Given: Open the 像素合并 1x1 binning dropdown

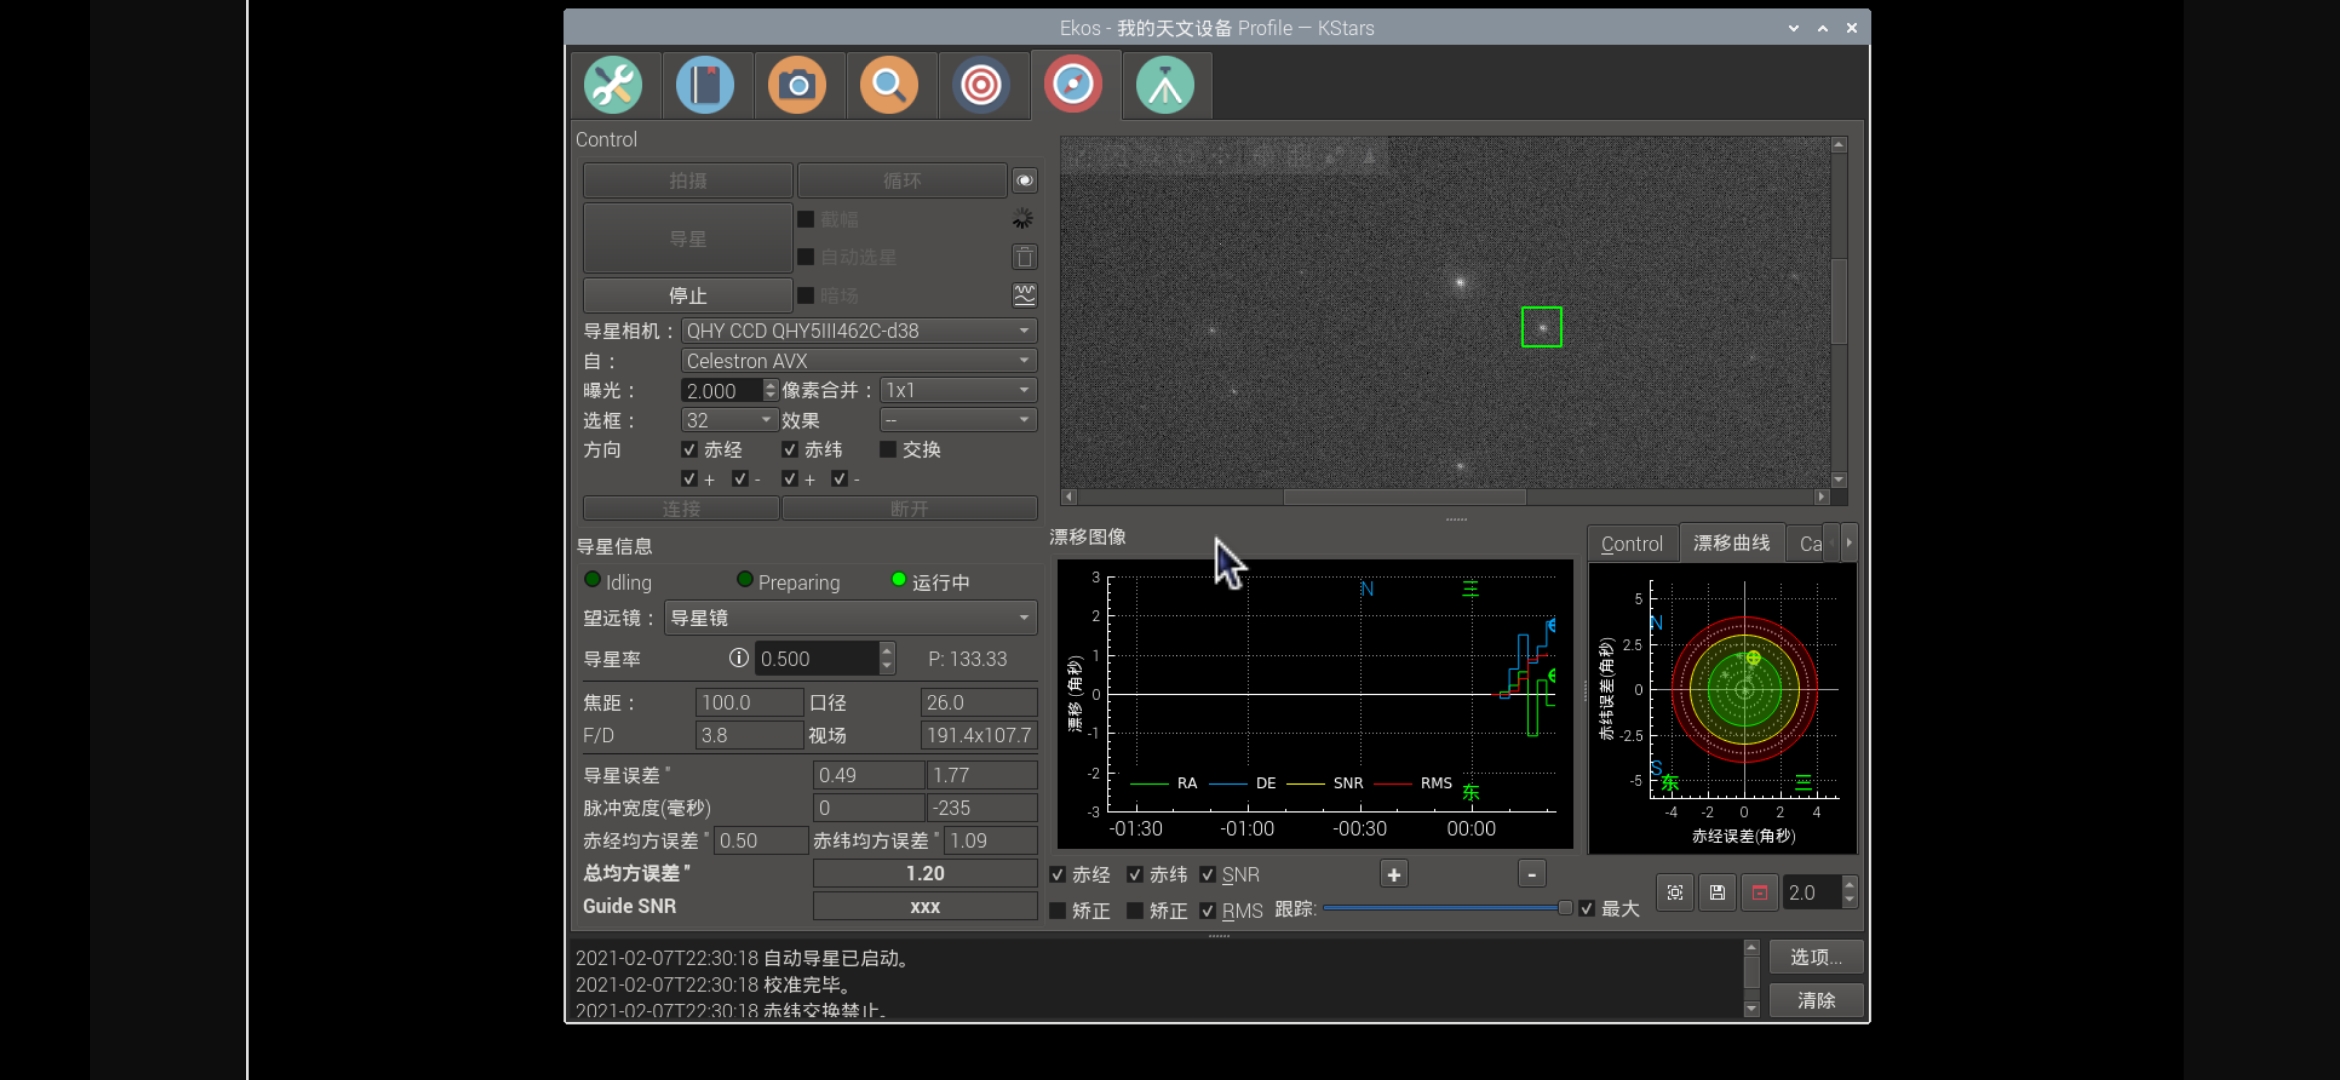Looking at the screenshot, I should (x=958, y=390).
